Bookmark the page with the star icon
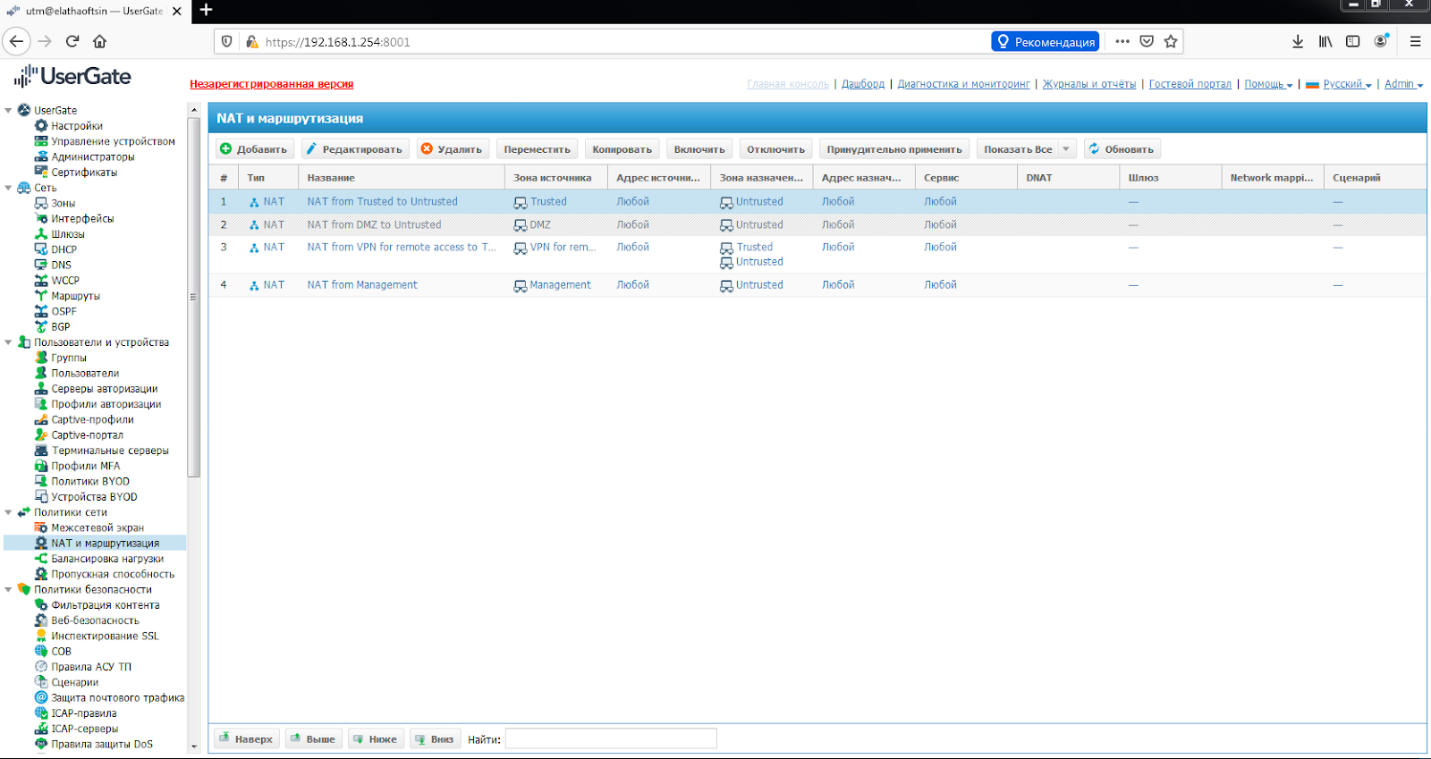The image size is (1431, 759). [x=1171, y=42]
